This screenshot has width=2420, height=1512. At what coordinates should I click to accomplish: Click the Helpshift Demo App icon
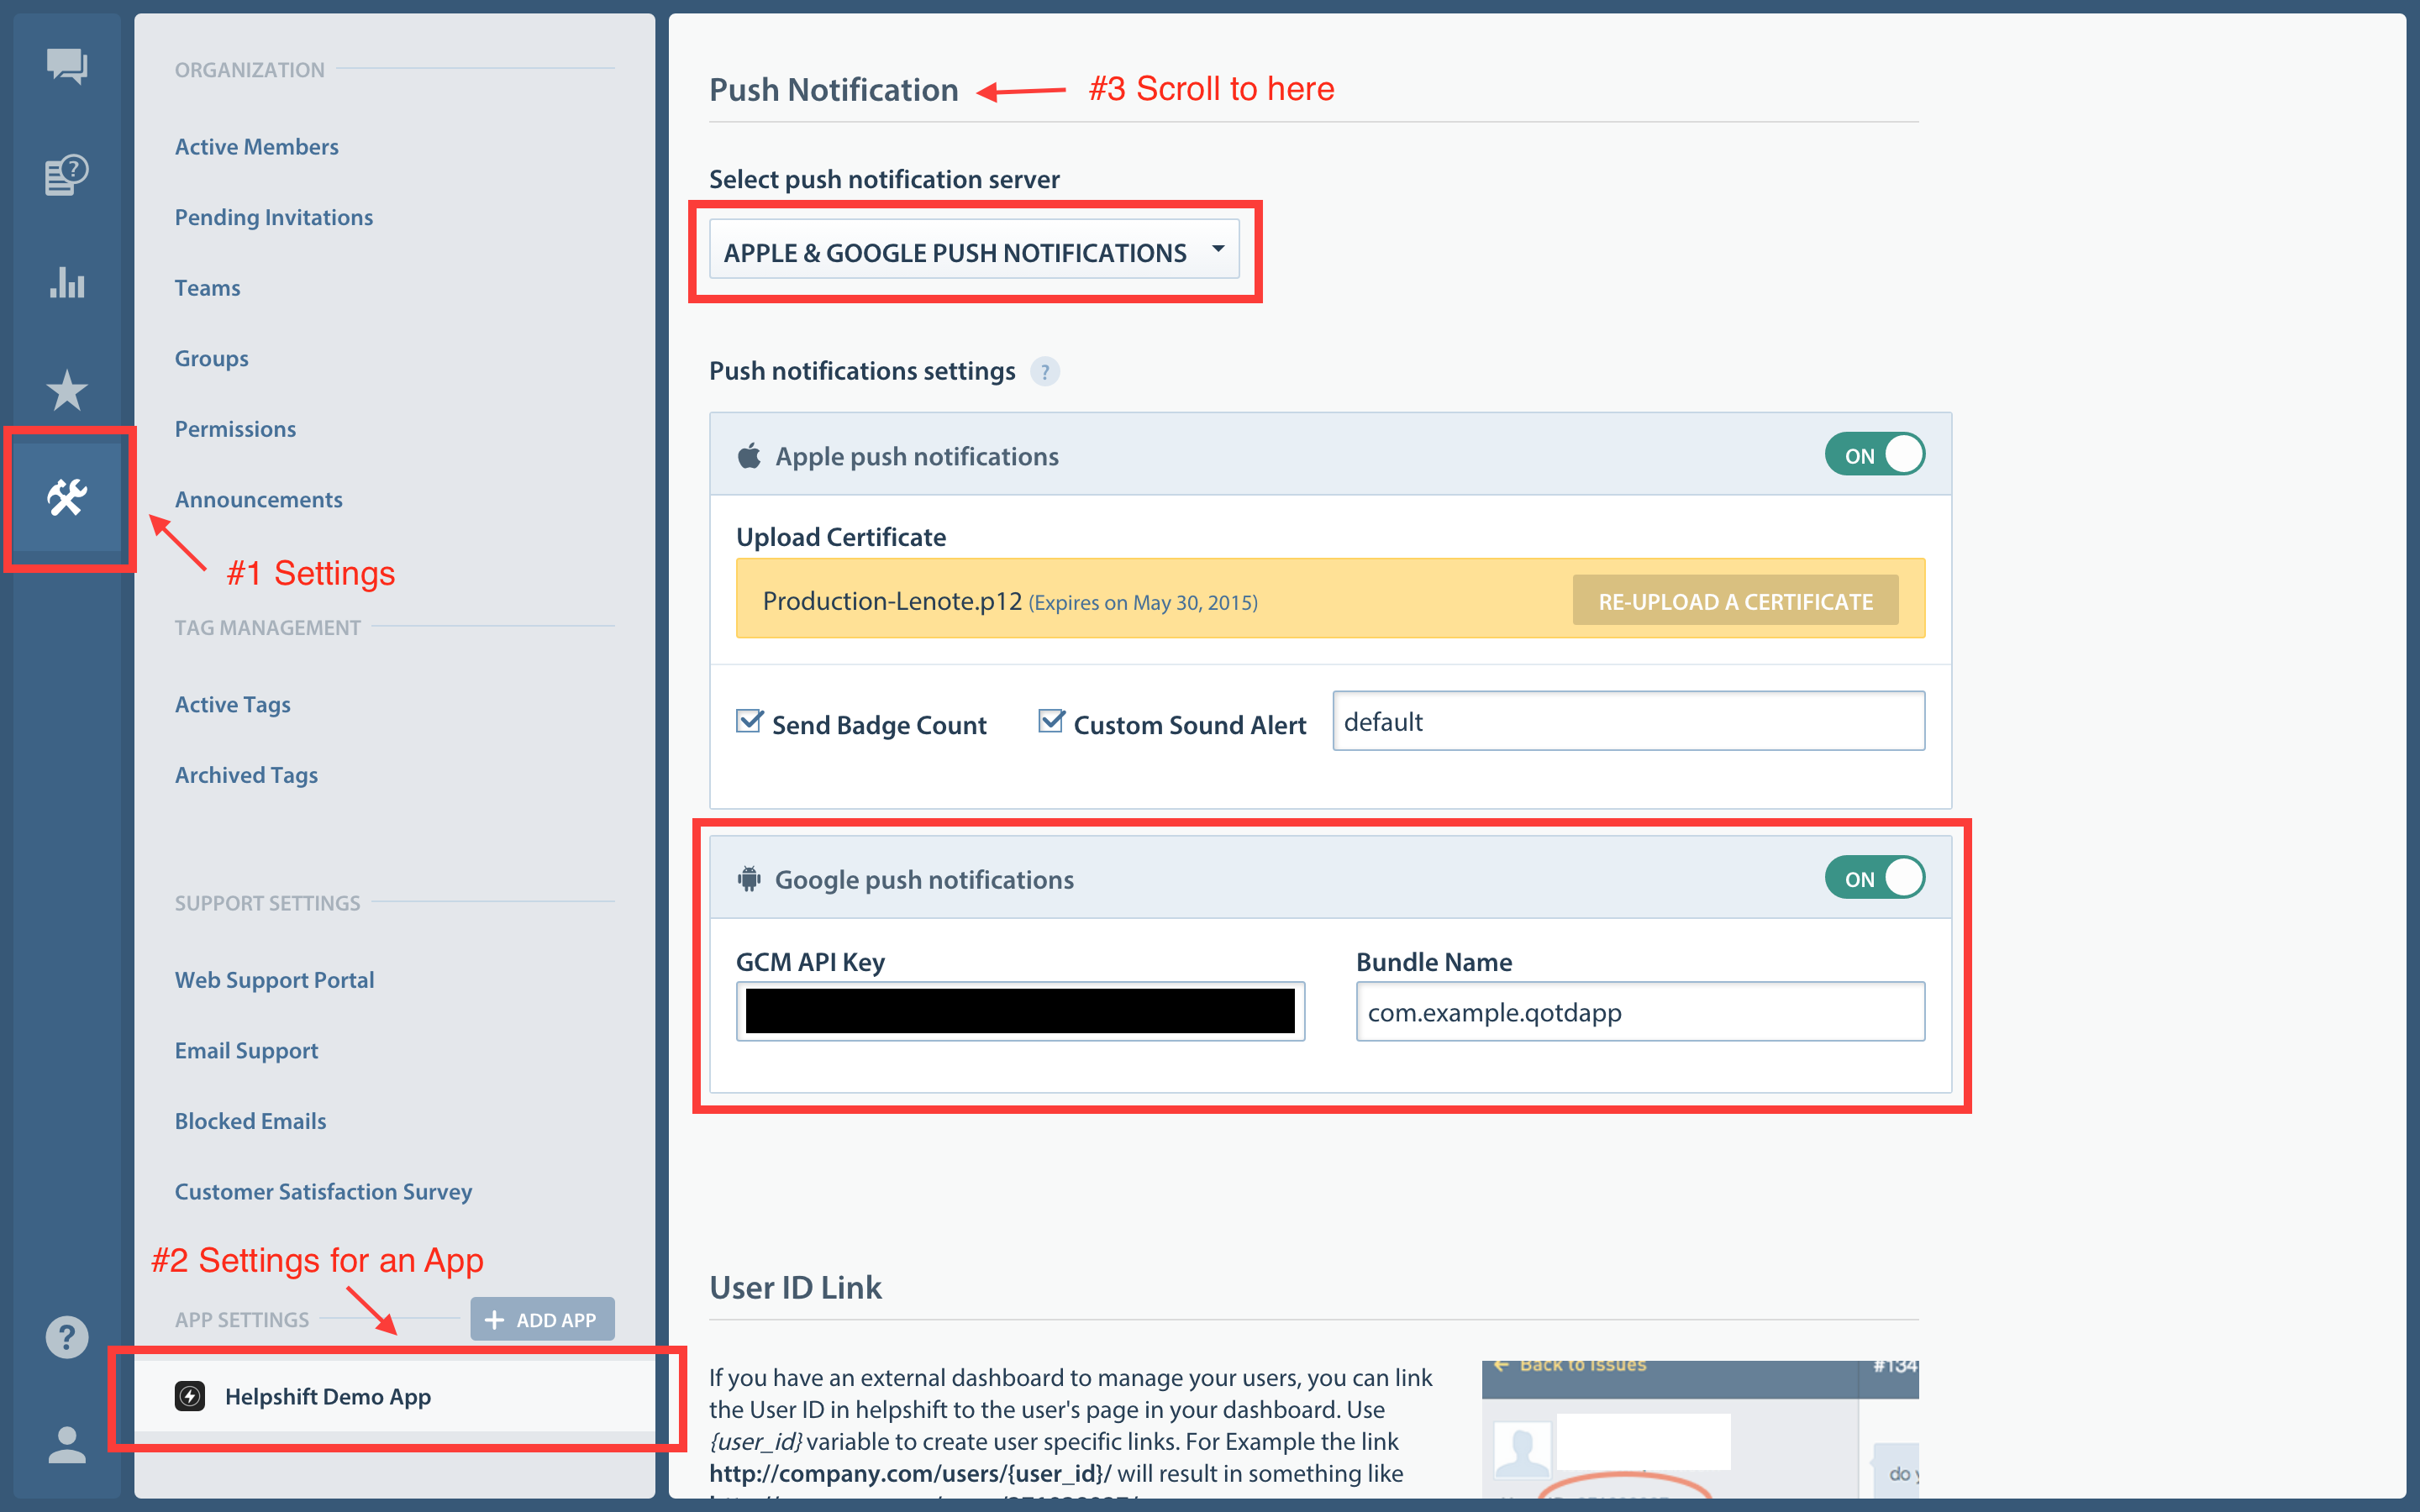(191, 1396)
